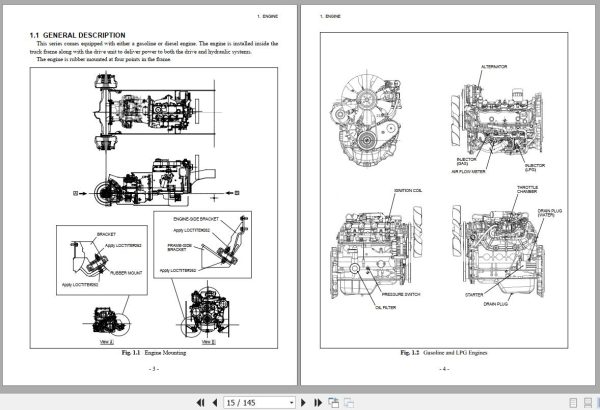Go to the first page
Viewport: 600px width, 410px height.
(200, 403)
